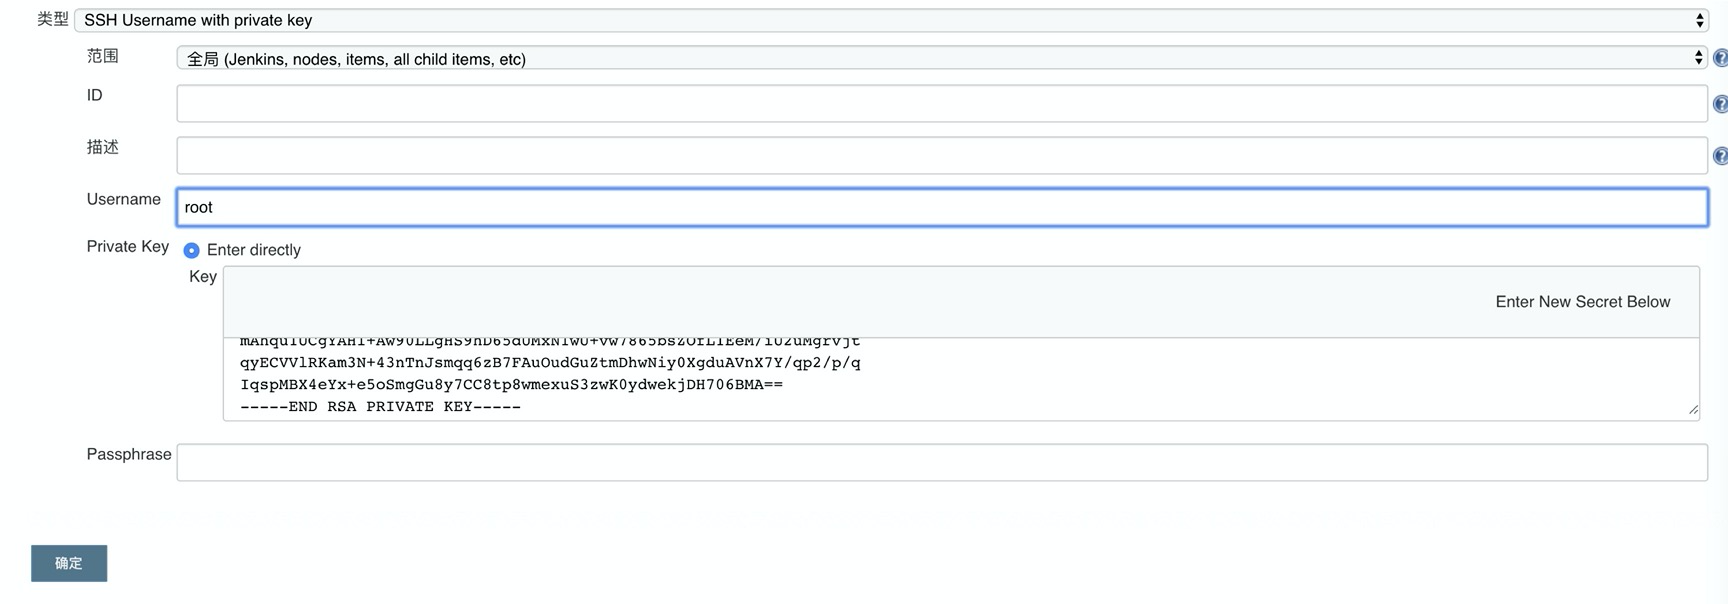
Task: Click the Enter New Secret Below text
Action: [1582, 302]
